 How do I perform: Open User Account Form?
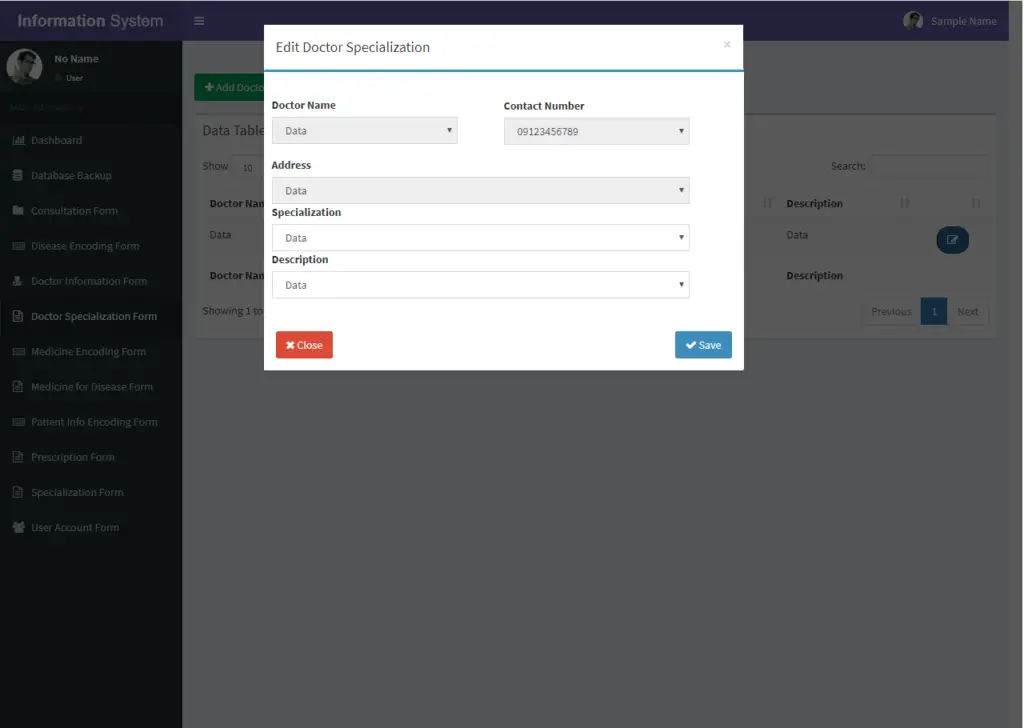pyautogui.click(x=91, y=528)
